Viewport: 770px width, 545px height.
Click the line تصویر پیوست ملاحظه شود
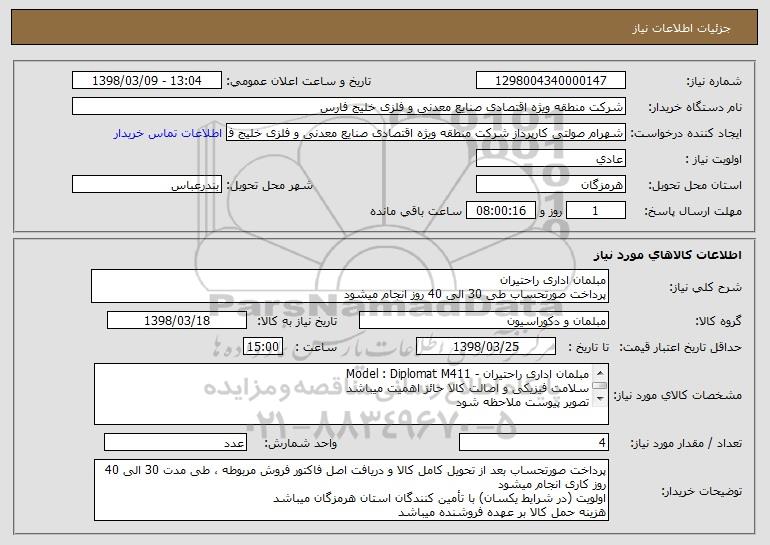pos(522,402)
